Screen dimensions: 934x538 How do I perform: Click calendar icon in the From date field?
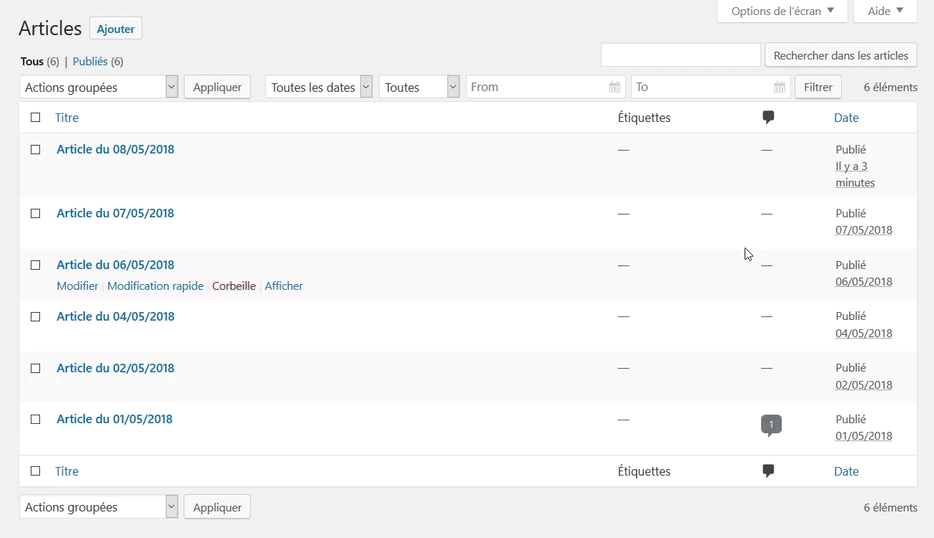click(614, 88)
